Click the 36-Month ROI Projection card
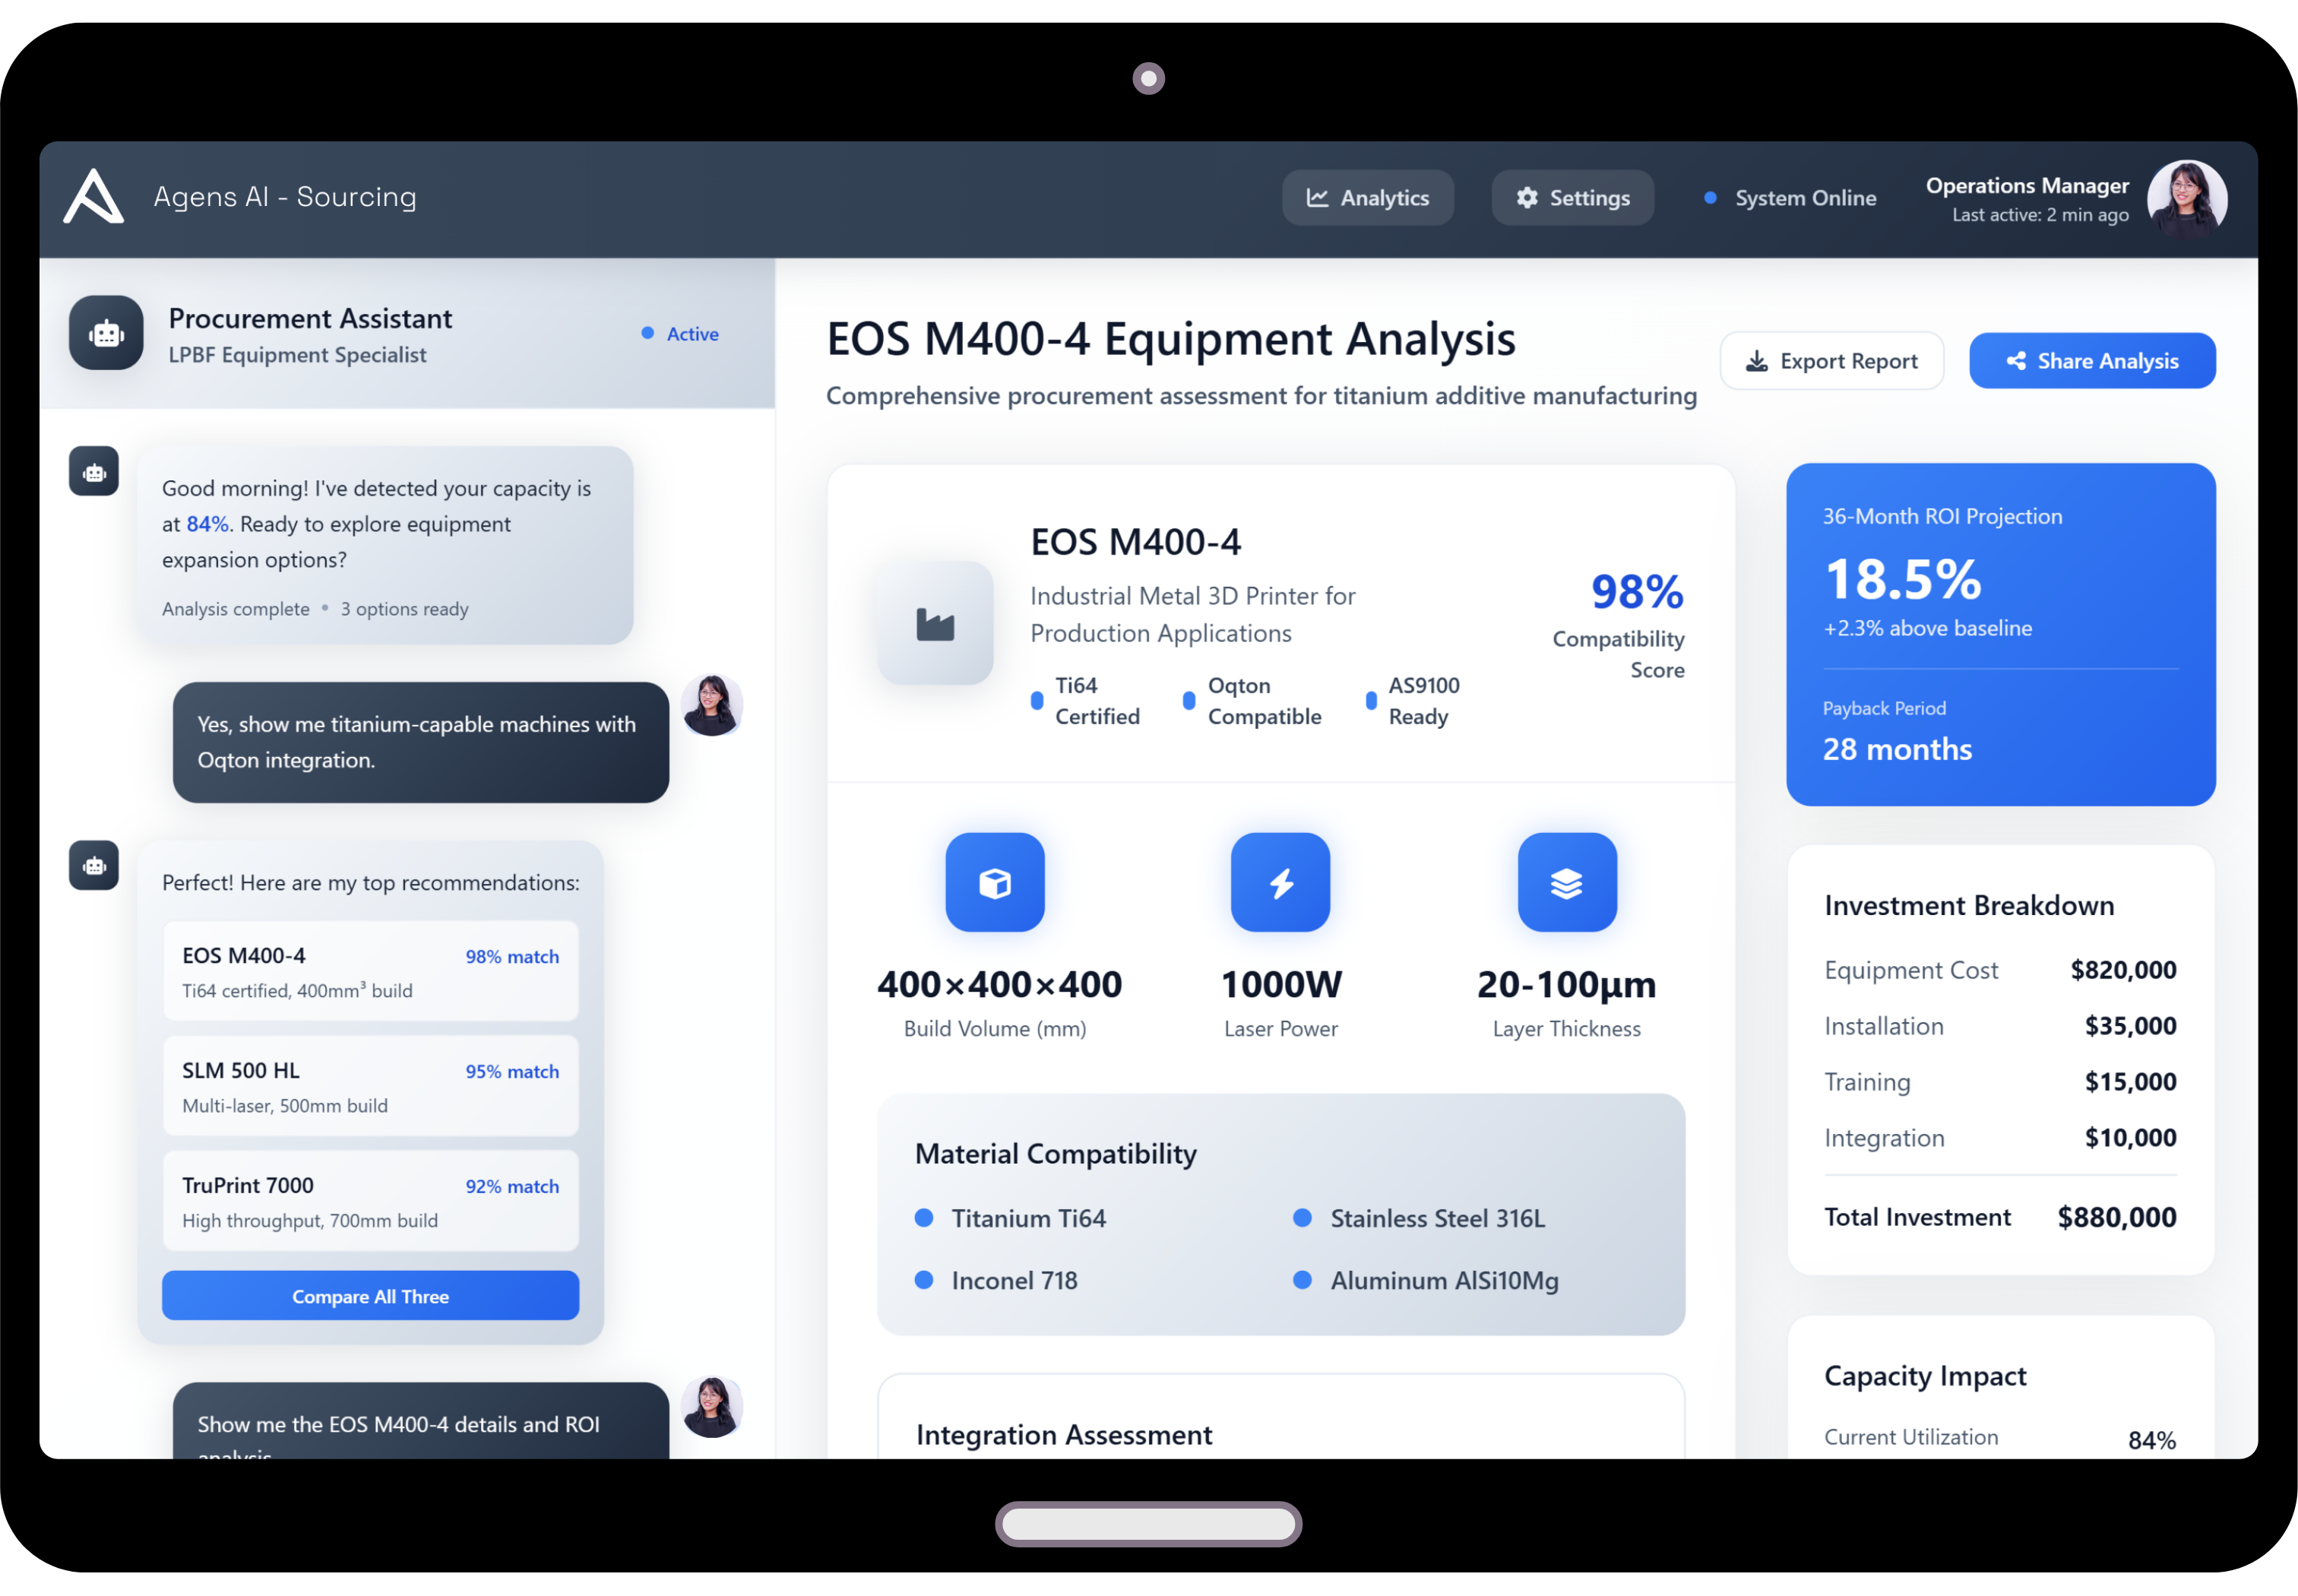This screenshot has height=1596, width=2298. pyautogui.click(x=2000, y=634)
